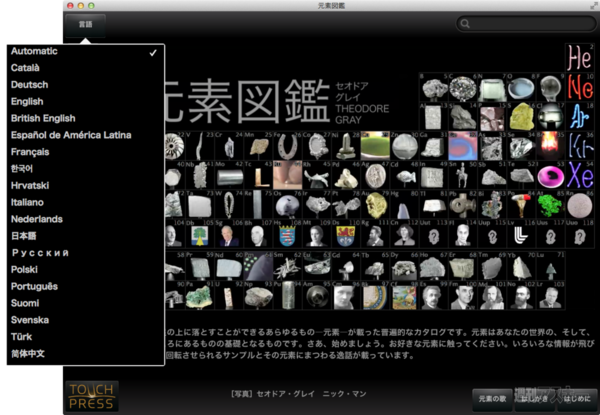Image resolution: width=600 pixels, height=415 pixels.
Task: Open the Boron element tile
Action: (x=434, y=88)
